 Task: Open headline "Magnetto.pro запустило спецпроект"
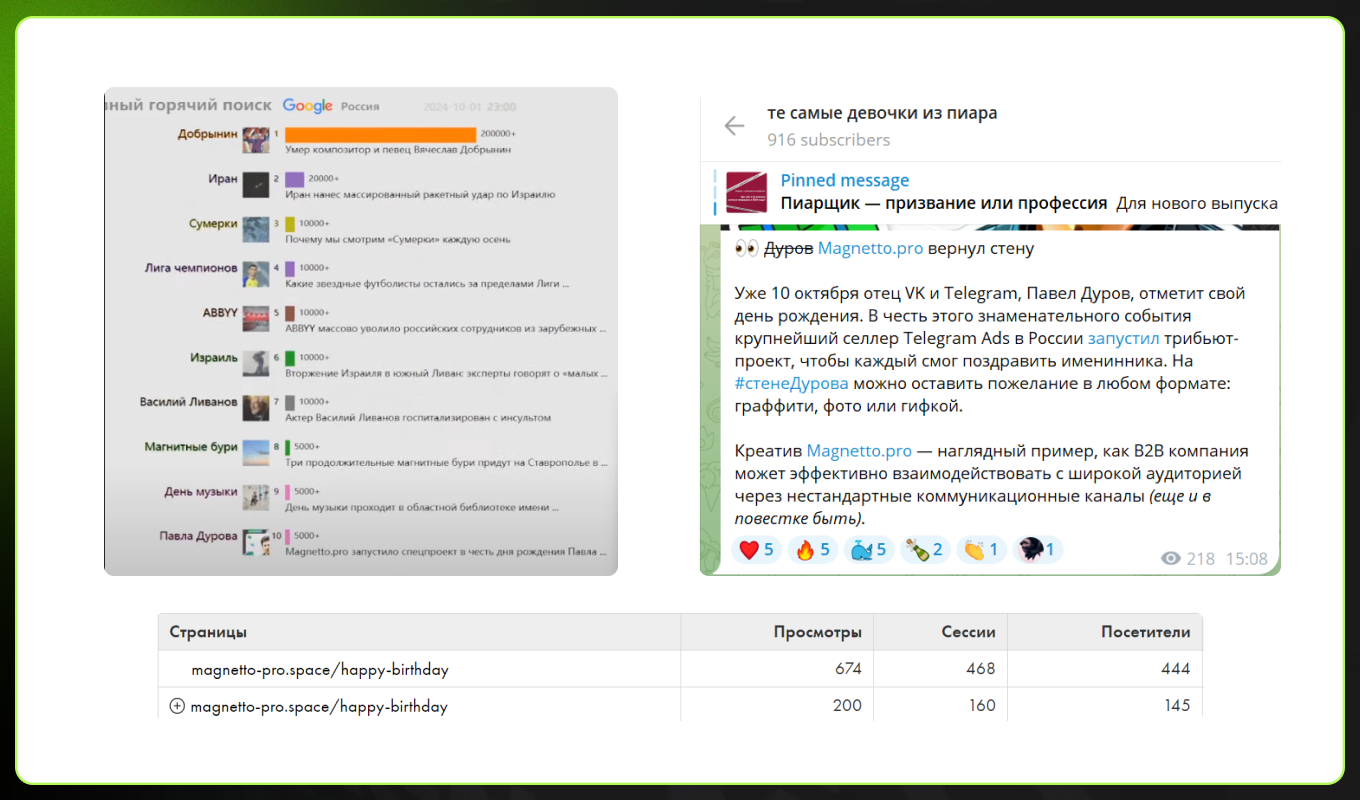click(445, 552)
